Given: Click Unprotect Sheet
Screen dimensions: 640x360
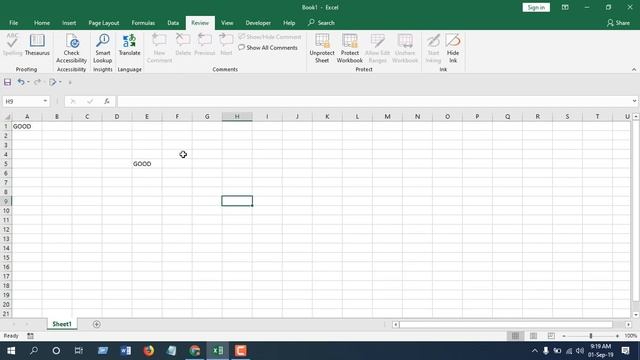Looking at the screenshot, I should pos(322,48).
